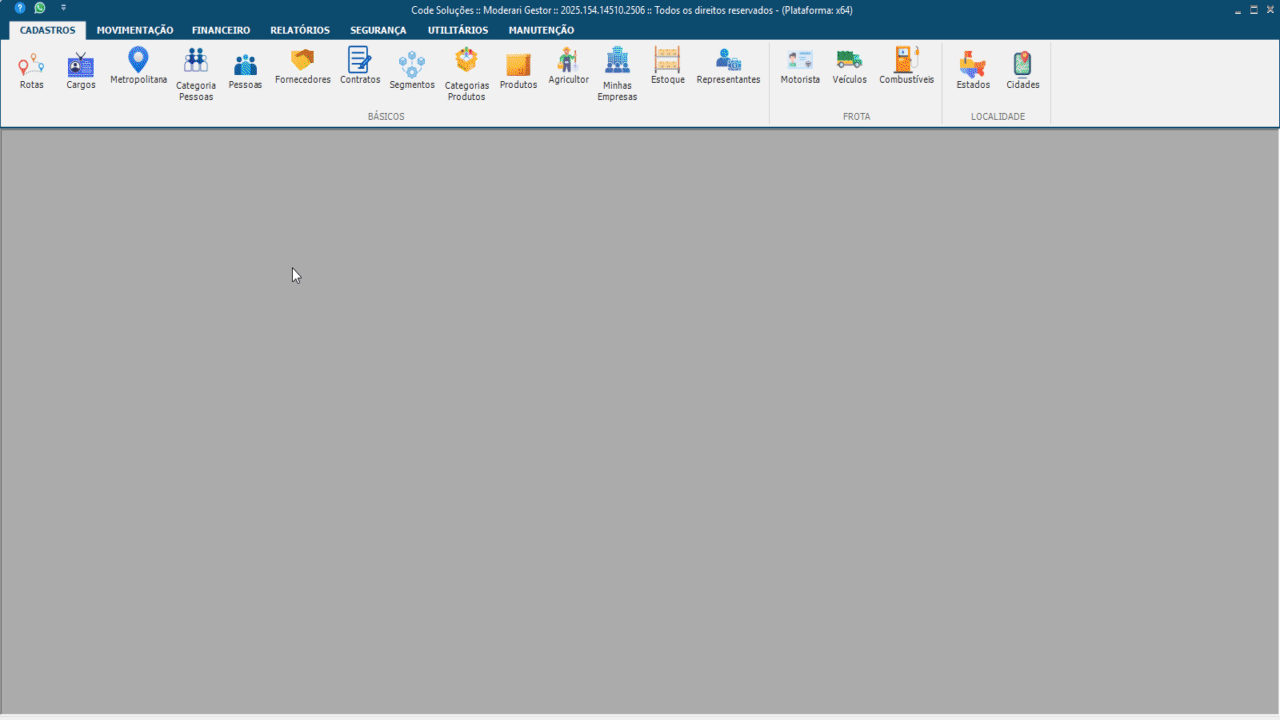Click the WhatsApp icon in the title bar
1280x720 pixels.
pyautogui.click(x=40, y=8)
